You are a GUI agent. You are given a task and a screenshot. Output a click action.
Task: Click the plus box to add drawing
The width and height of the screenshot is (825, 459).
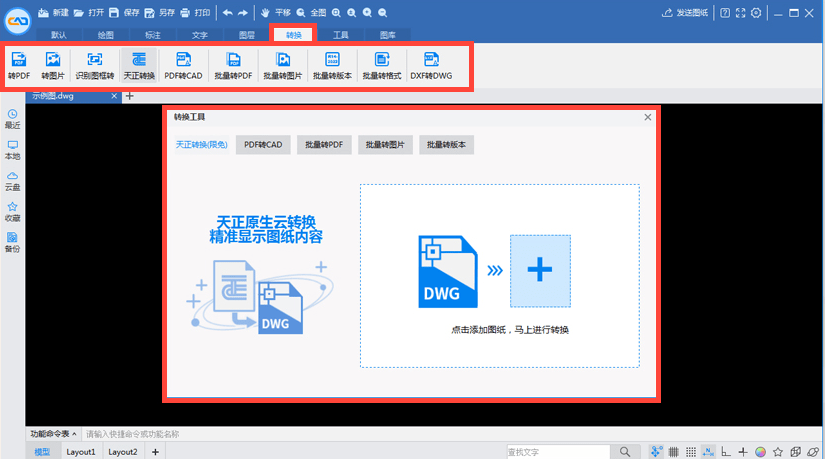pyautogui.click(x=540, y=271)
